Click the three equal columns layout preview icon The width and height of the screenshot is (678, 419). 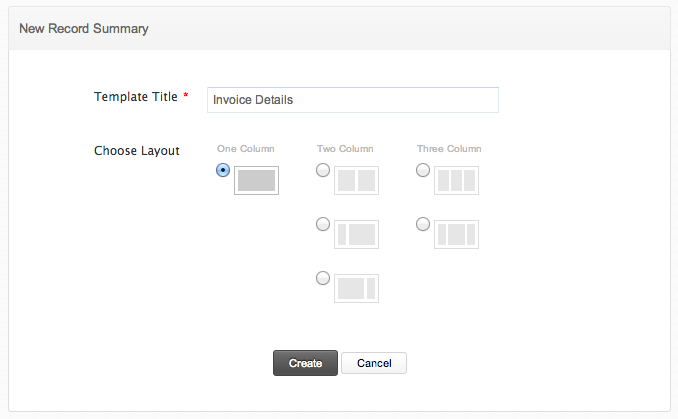point(456,181)
